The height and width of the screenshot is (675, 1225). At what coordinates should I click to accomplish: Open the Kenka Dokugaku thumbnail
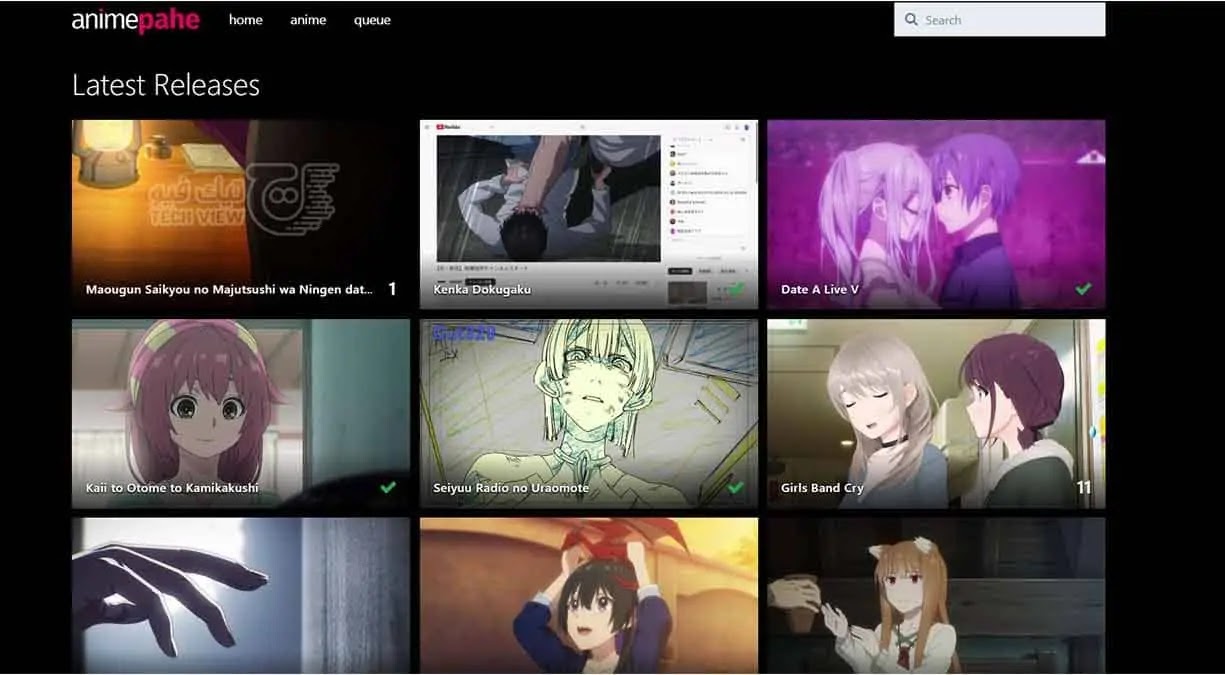[588, 214]
